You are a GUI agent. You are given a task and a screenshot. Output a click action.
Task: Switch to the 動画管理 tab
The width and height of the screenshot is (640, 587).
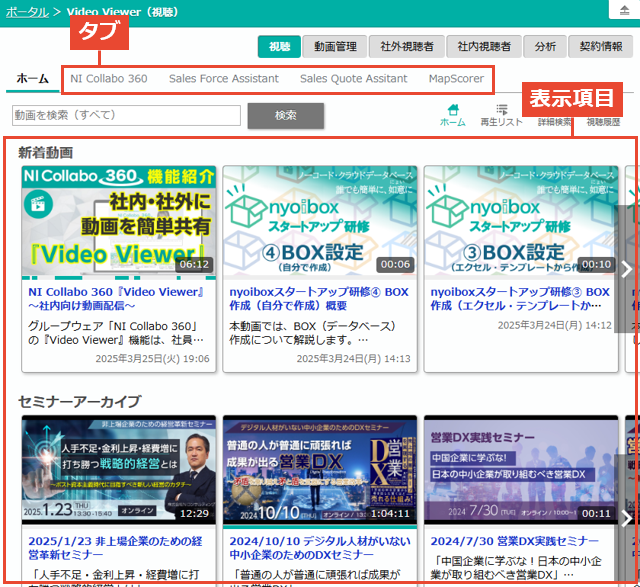(335, 47)
